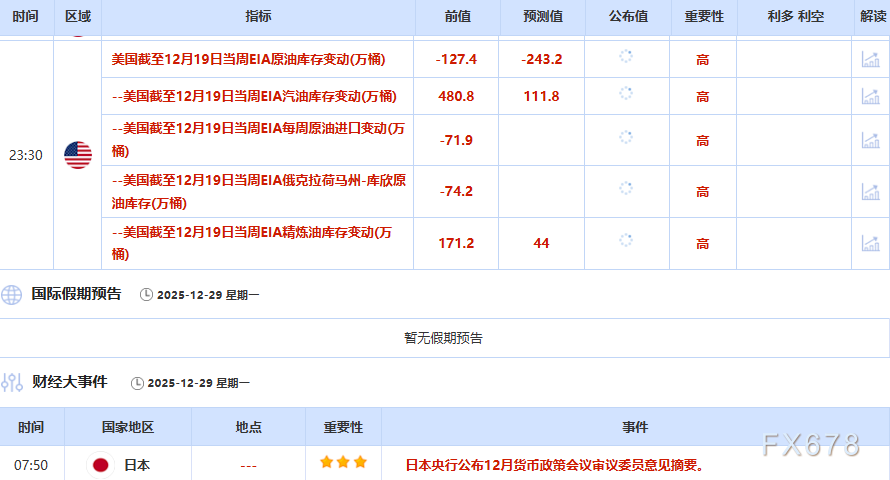
Task: Click the United States flag icon
Action: click(78, 155)
